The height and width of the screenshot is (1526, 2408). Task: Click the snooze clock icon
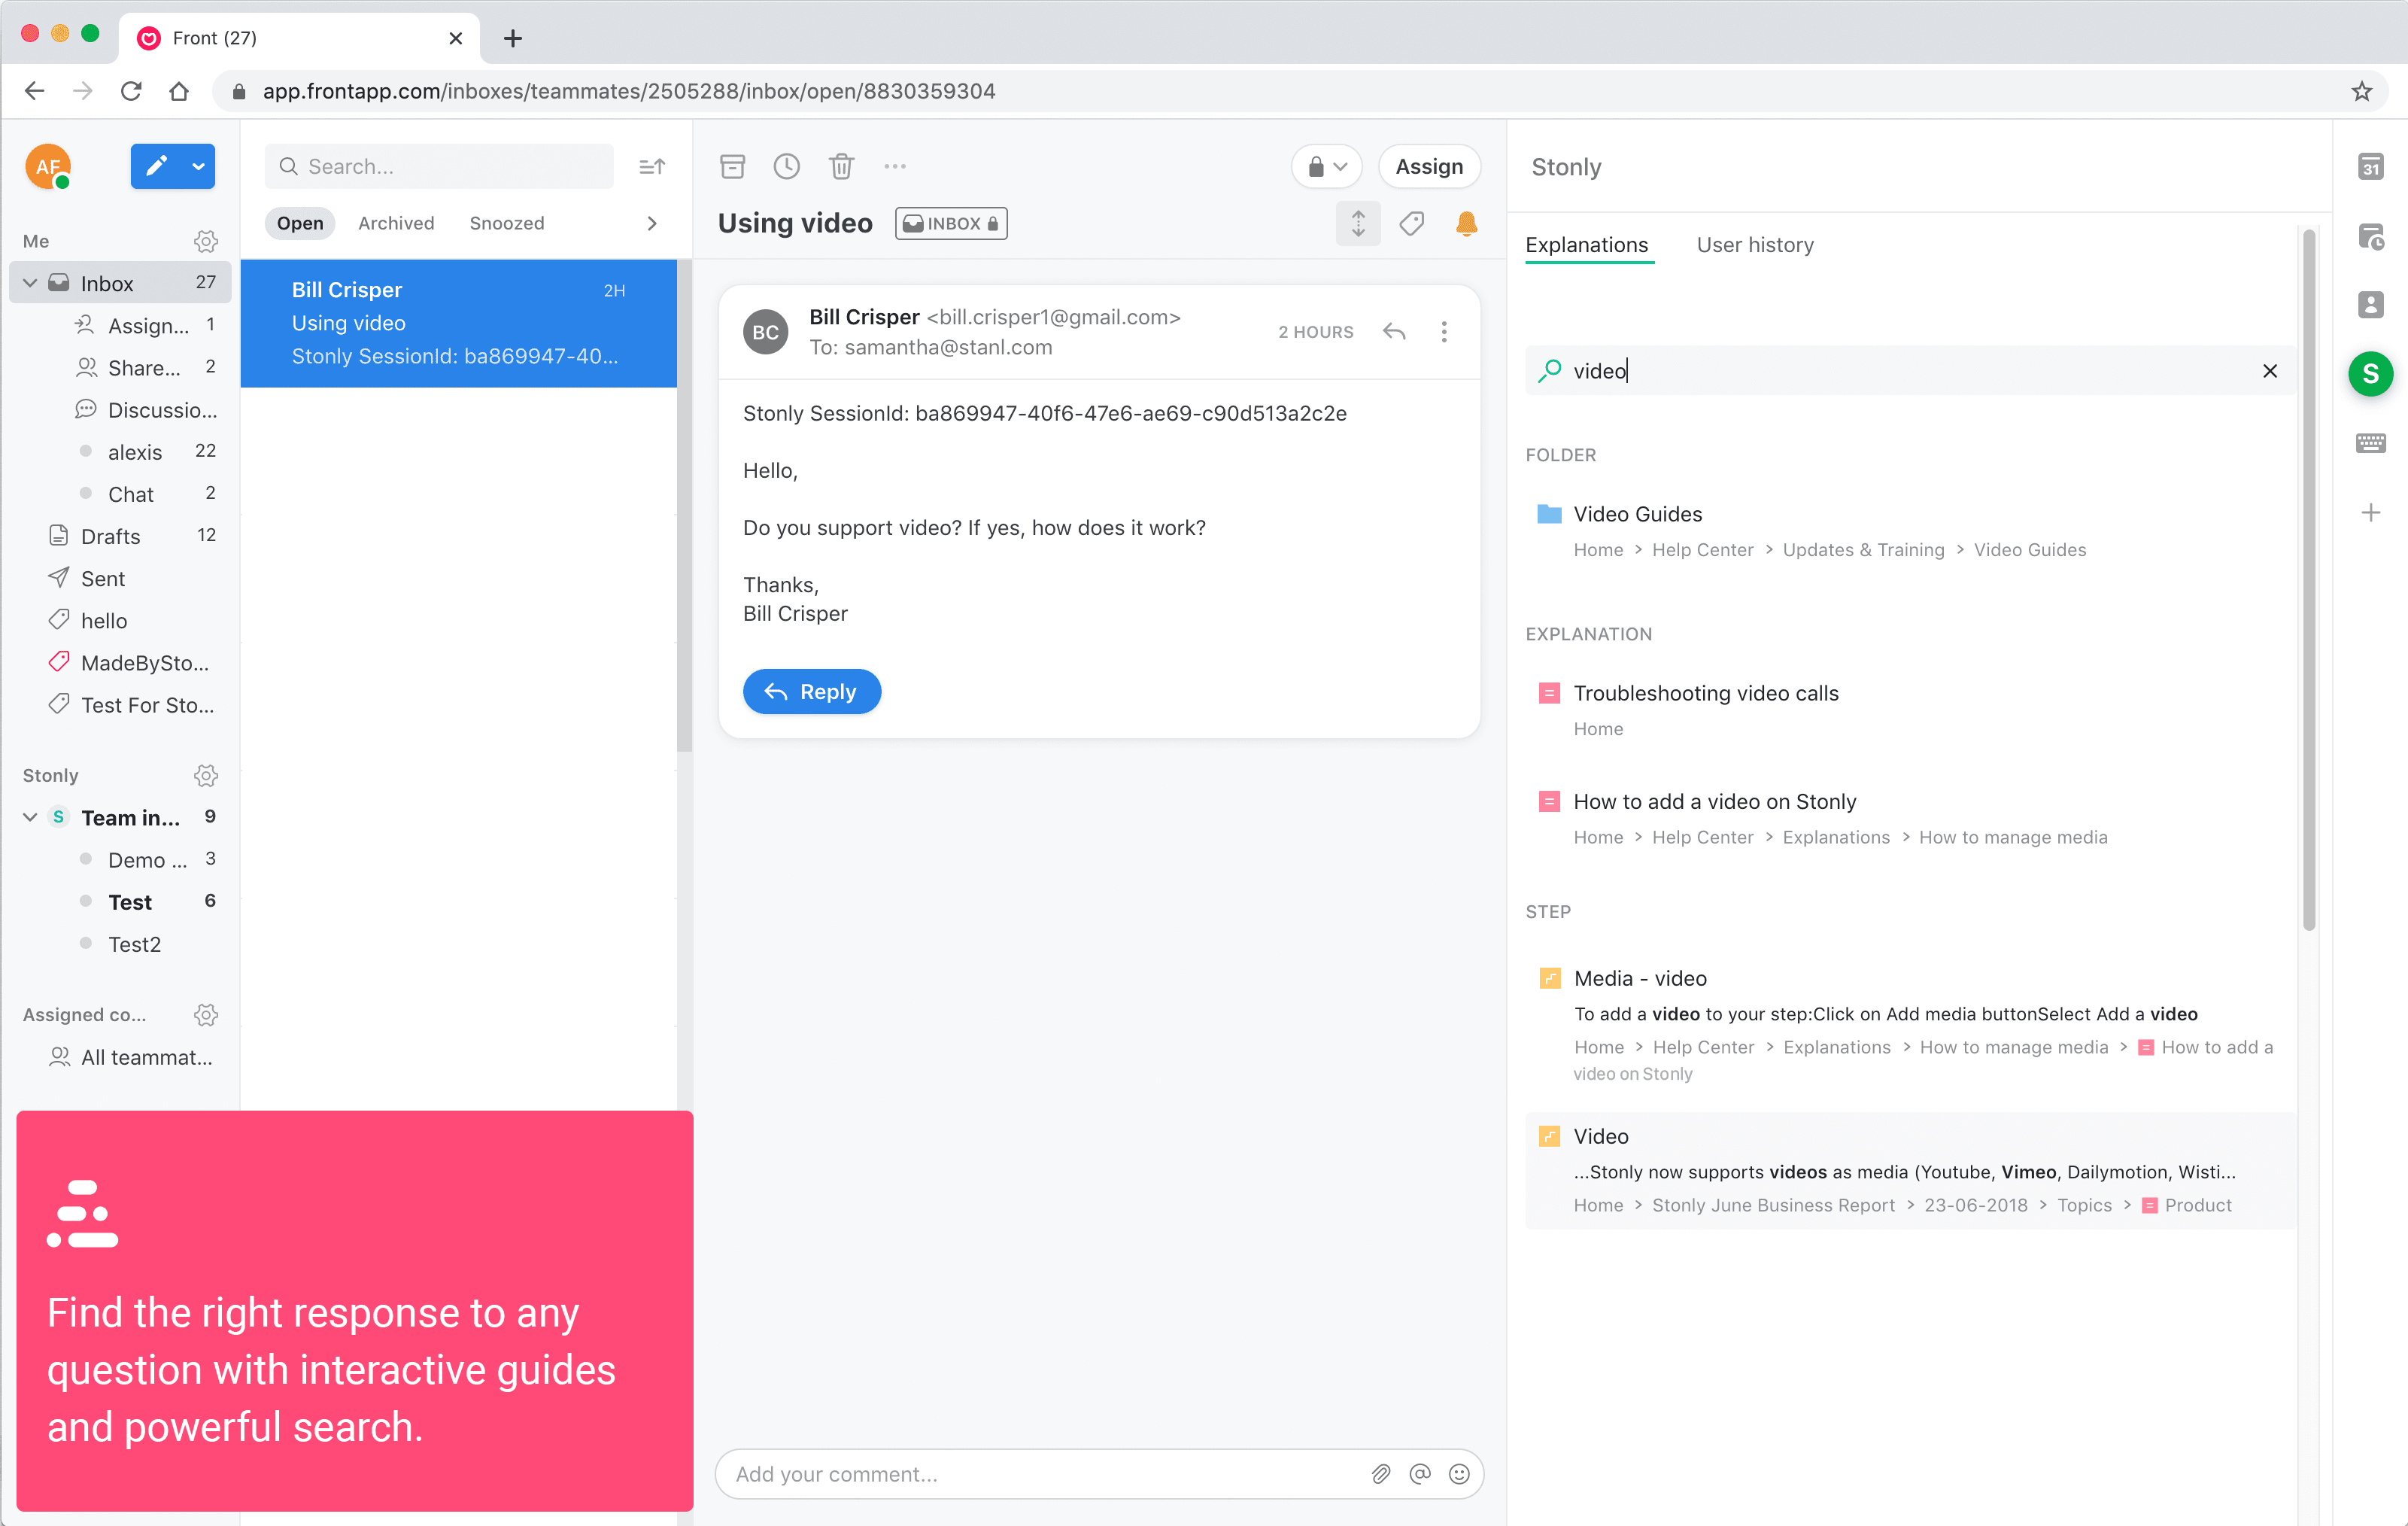coord(787,166)
